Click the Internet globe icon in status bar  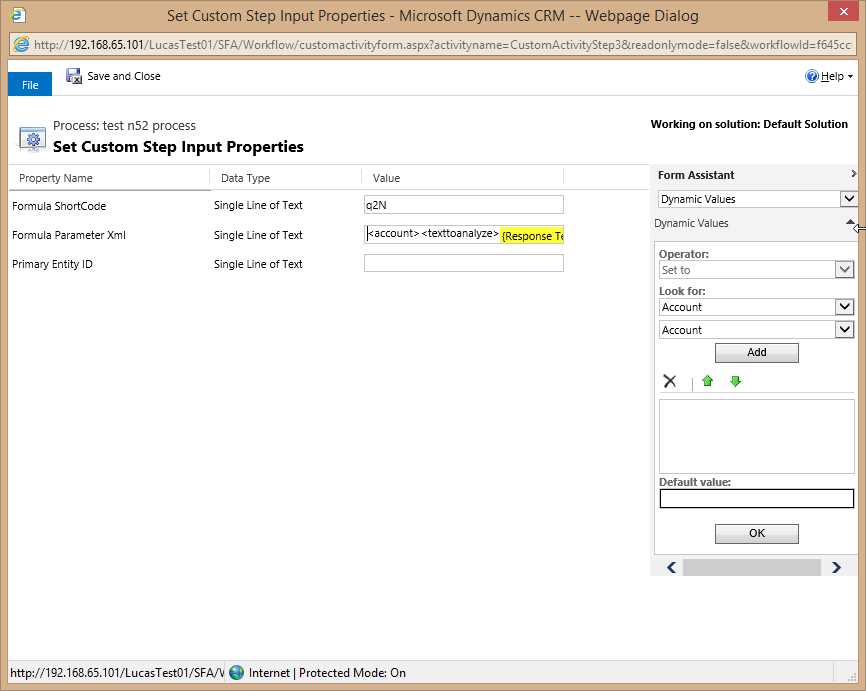[x=236, y=672]
